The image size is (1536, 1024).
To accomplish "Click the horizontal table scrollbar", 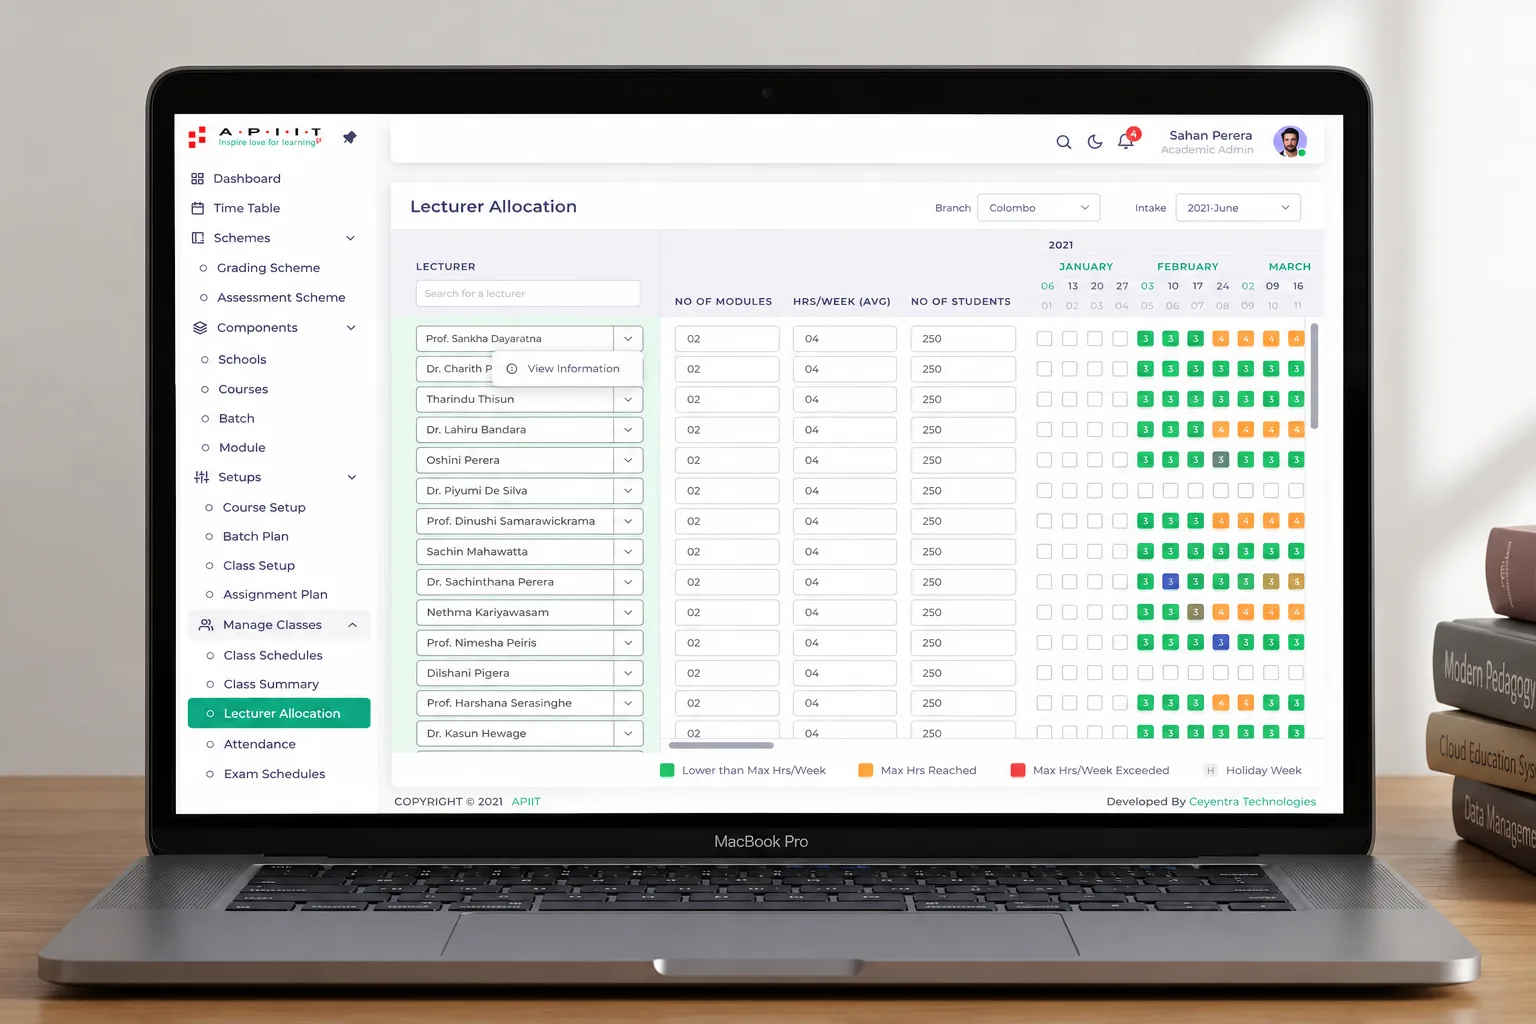I will coord(721,745).
